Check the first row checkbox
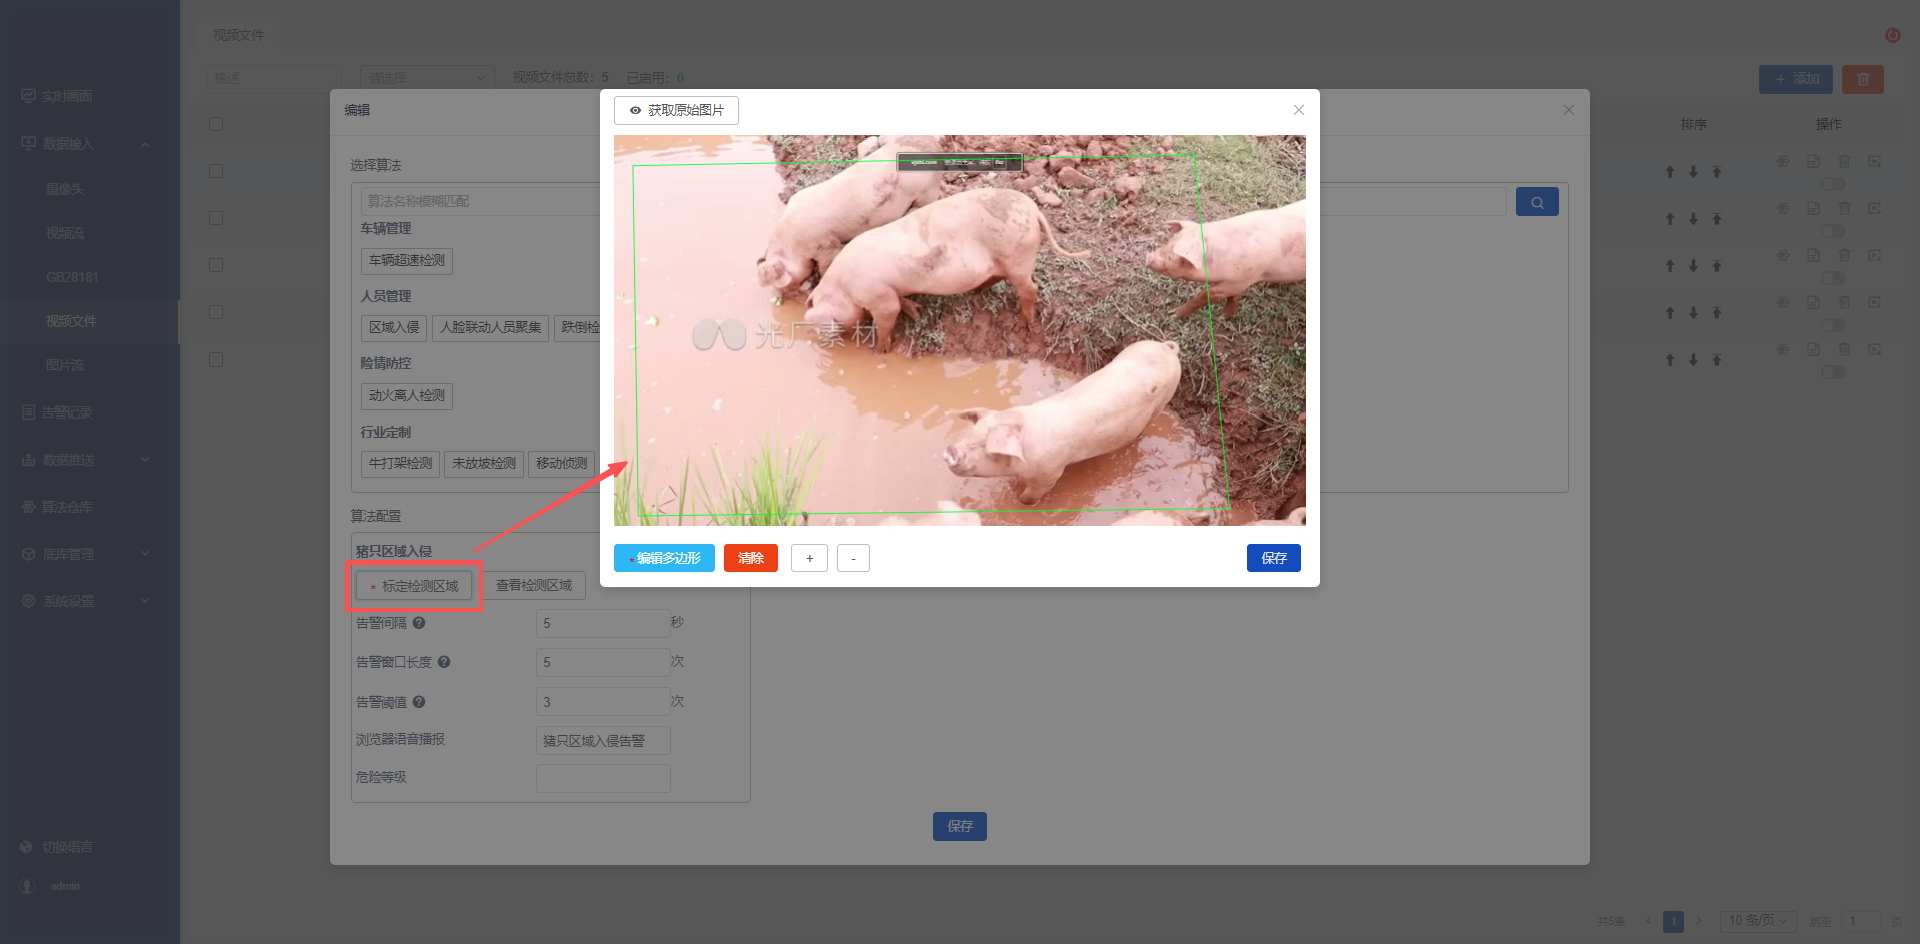The image size is (1920, 944). (x=216, y=171)
